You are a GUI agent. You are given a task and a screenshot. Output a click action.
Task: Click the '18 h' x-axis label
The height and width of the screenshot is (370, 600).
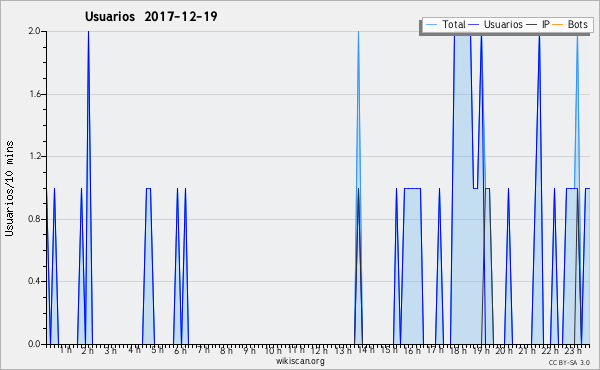[458, 351]
